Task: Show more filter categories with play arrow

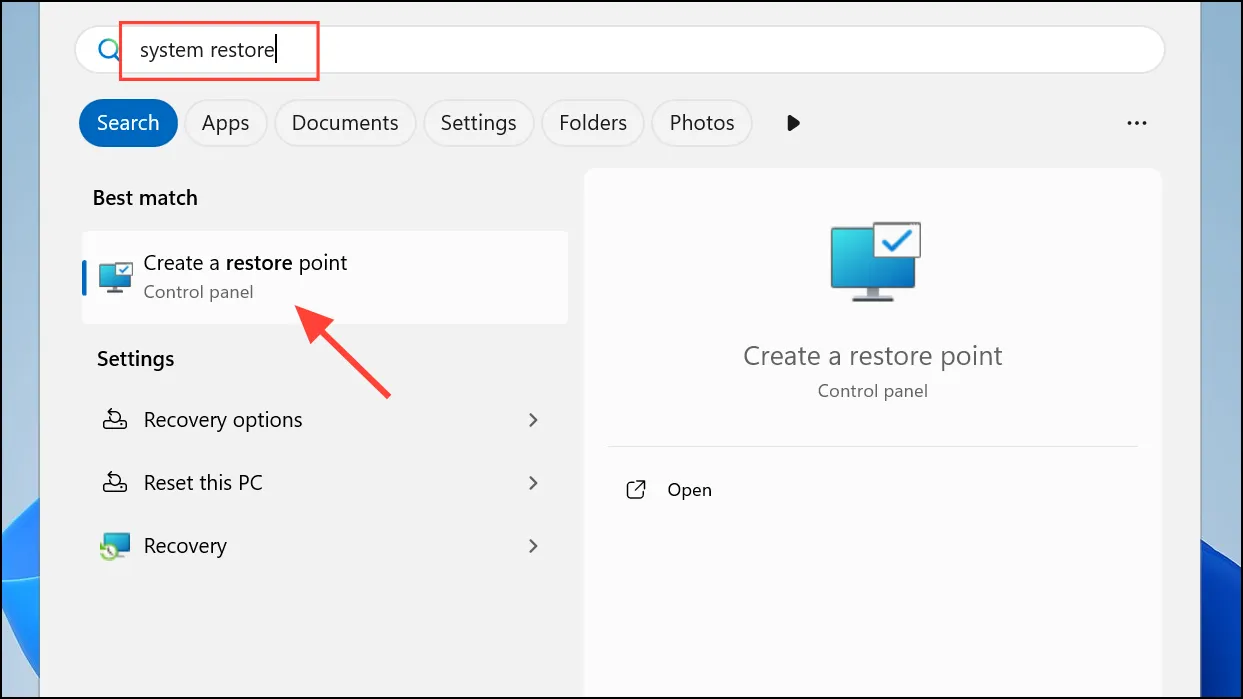Action: tap(793, 123)
